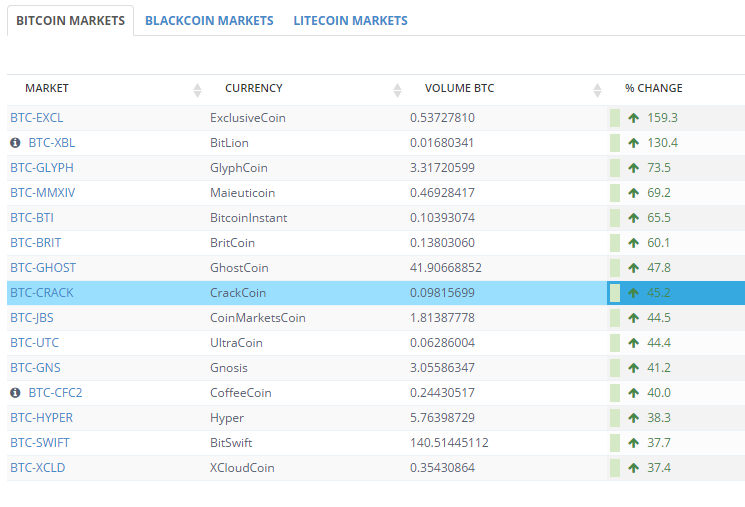Sort by the Volume BTC column arrows

click(x=597, y=90)
